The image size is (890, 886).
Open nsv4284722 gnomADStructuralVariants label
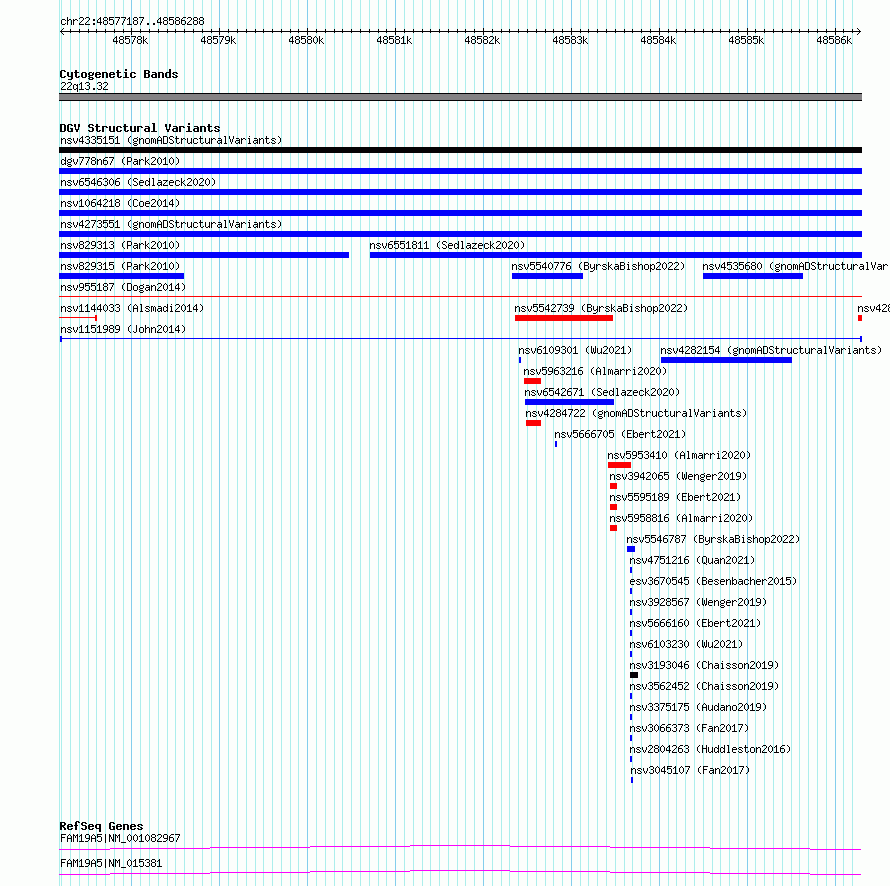pyautogui.click(x=636, y=413)
